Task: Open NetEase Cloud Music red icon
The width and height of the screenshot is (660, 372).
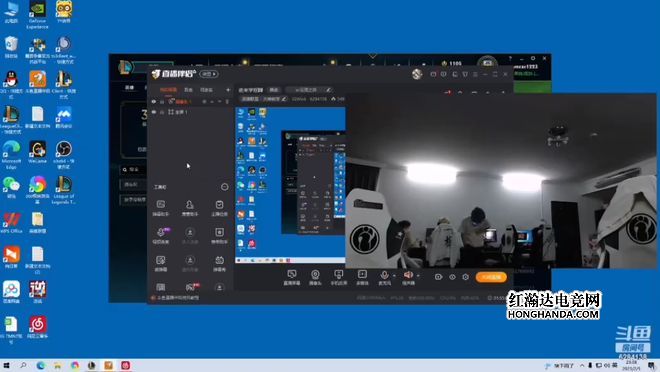Action: tap(37, 327)
